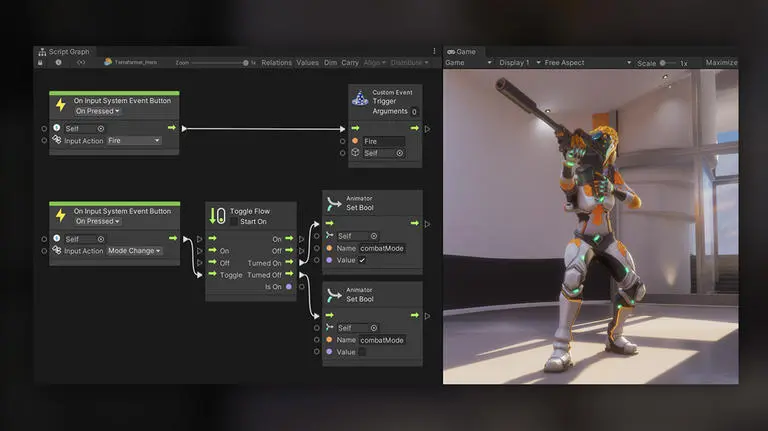Click the combatMode name field in upper Set Bool
768x431 pixels.
(382, 248)
